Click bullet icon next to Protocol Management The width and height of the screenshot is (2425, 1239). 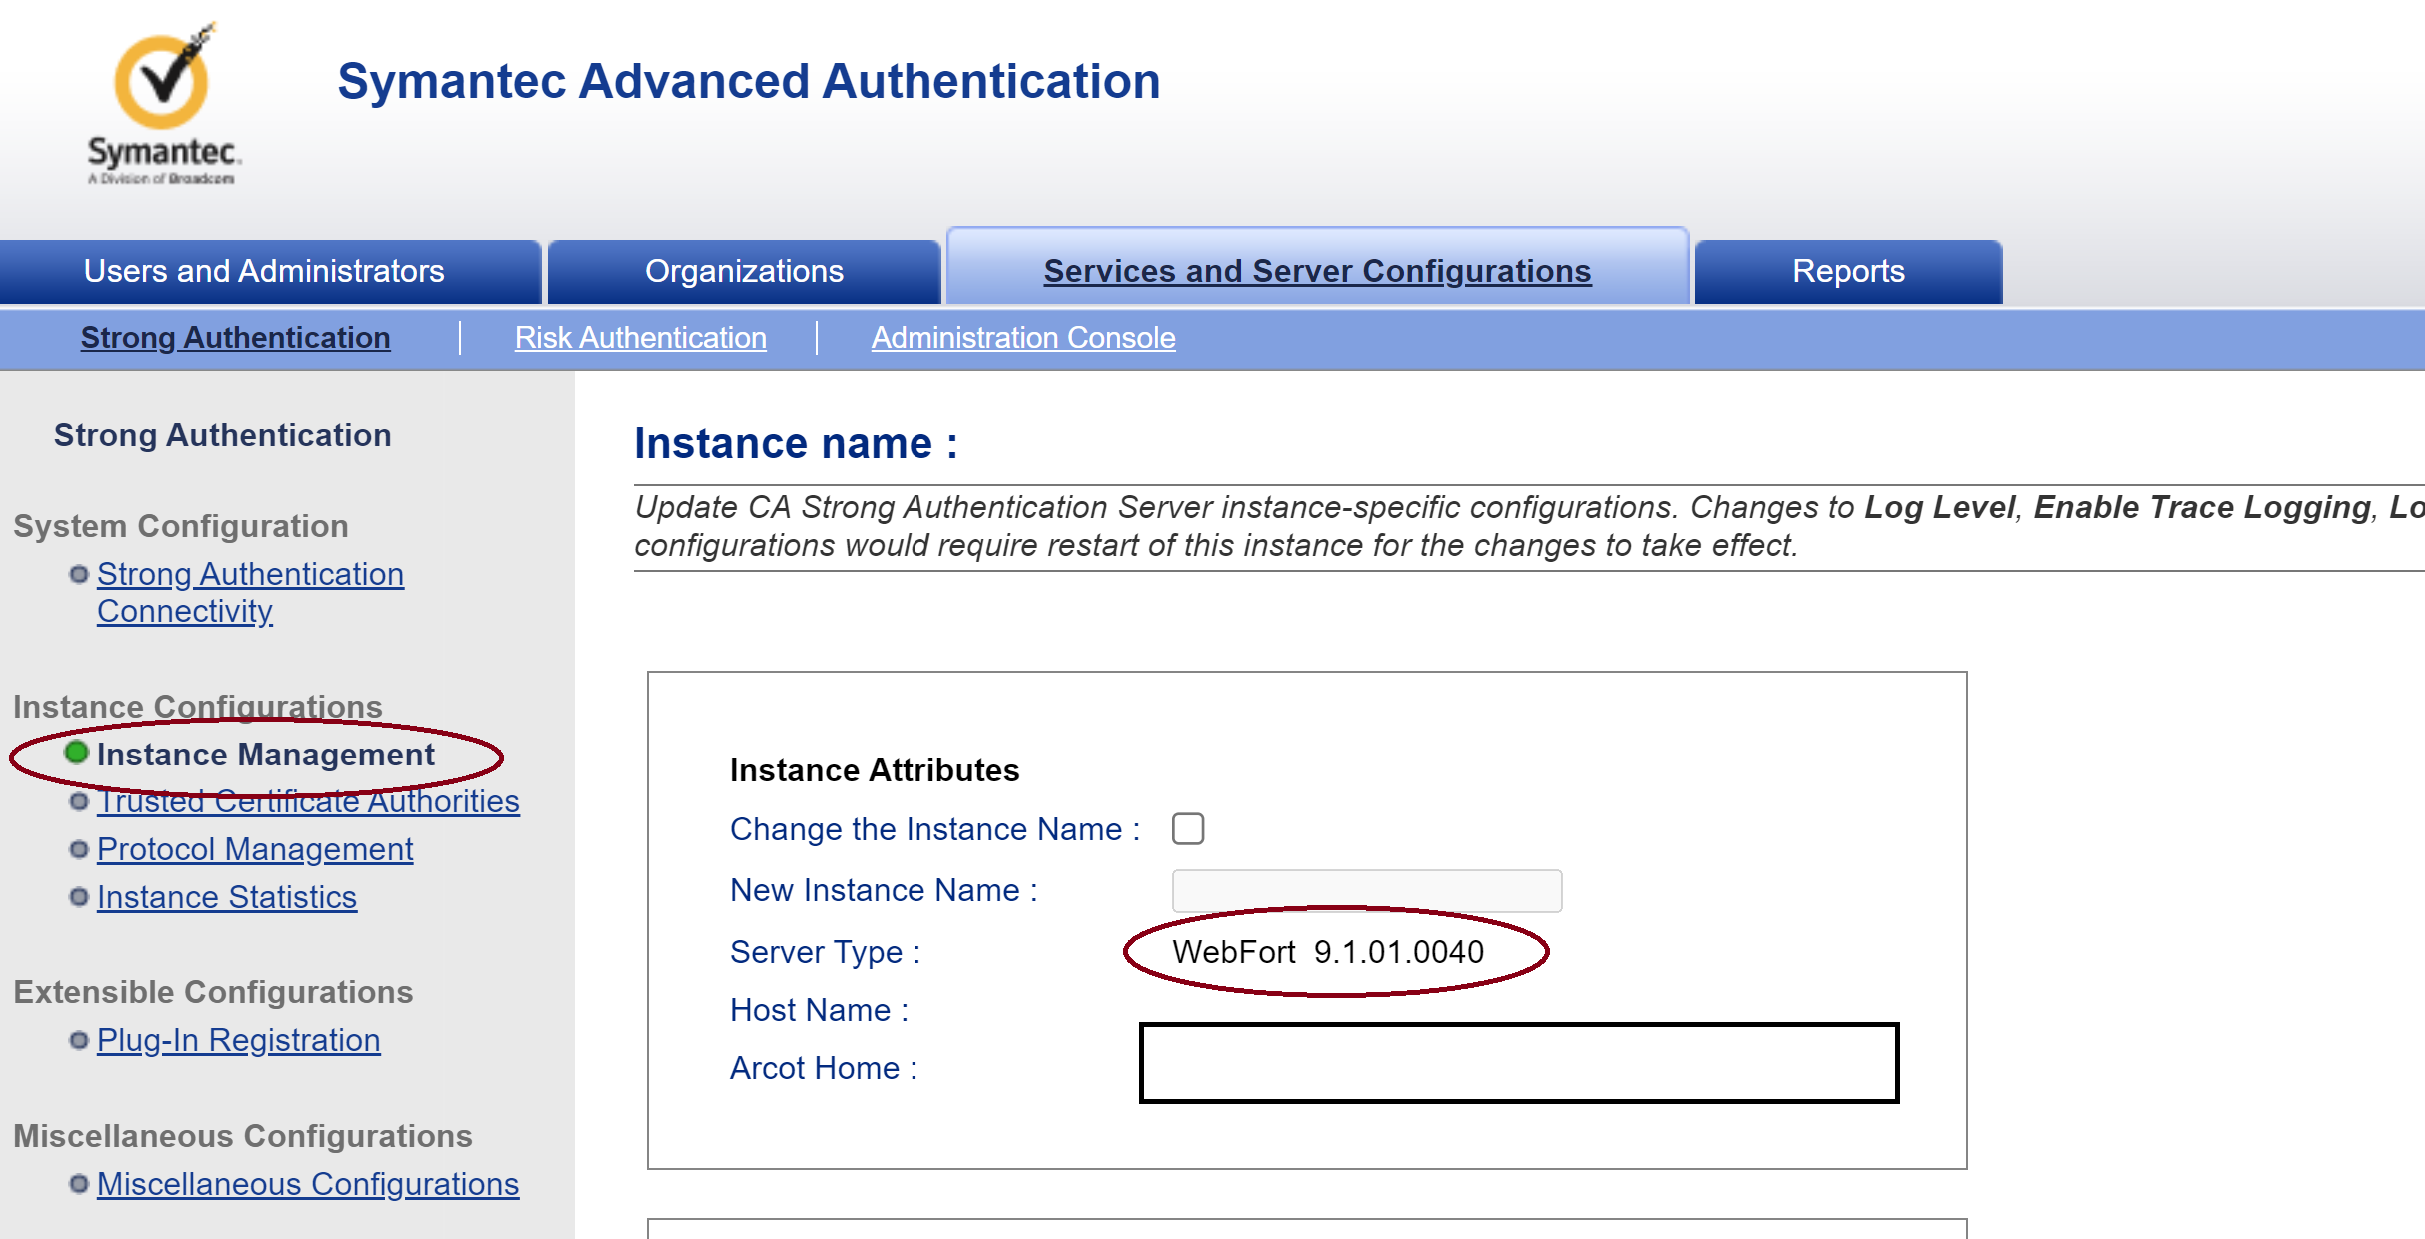(79, 849)
